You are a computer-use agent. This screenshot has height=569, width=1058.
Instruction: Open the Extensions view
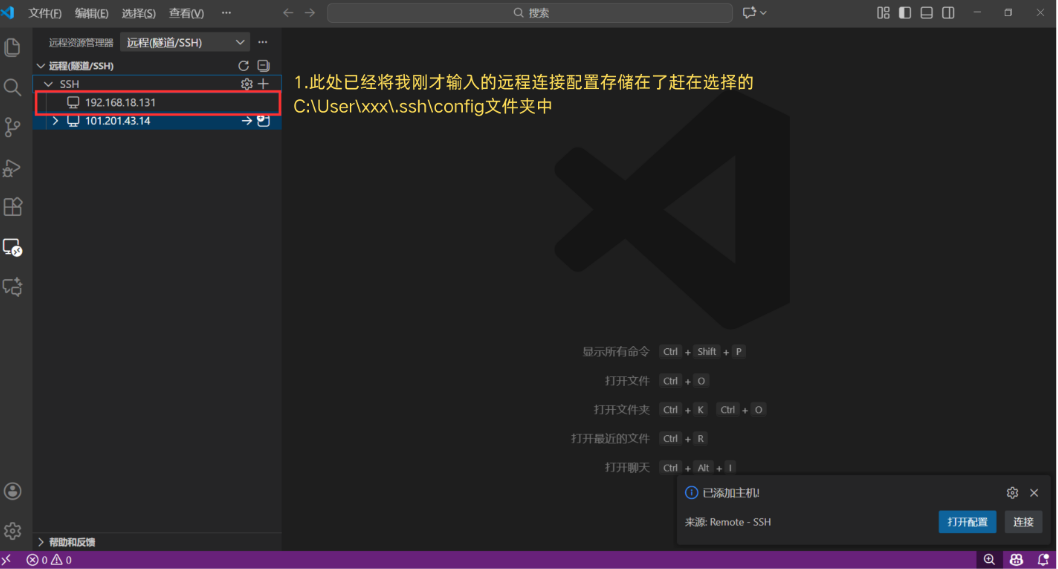[12, 207]
